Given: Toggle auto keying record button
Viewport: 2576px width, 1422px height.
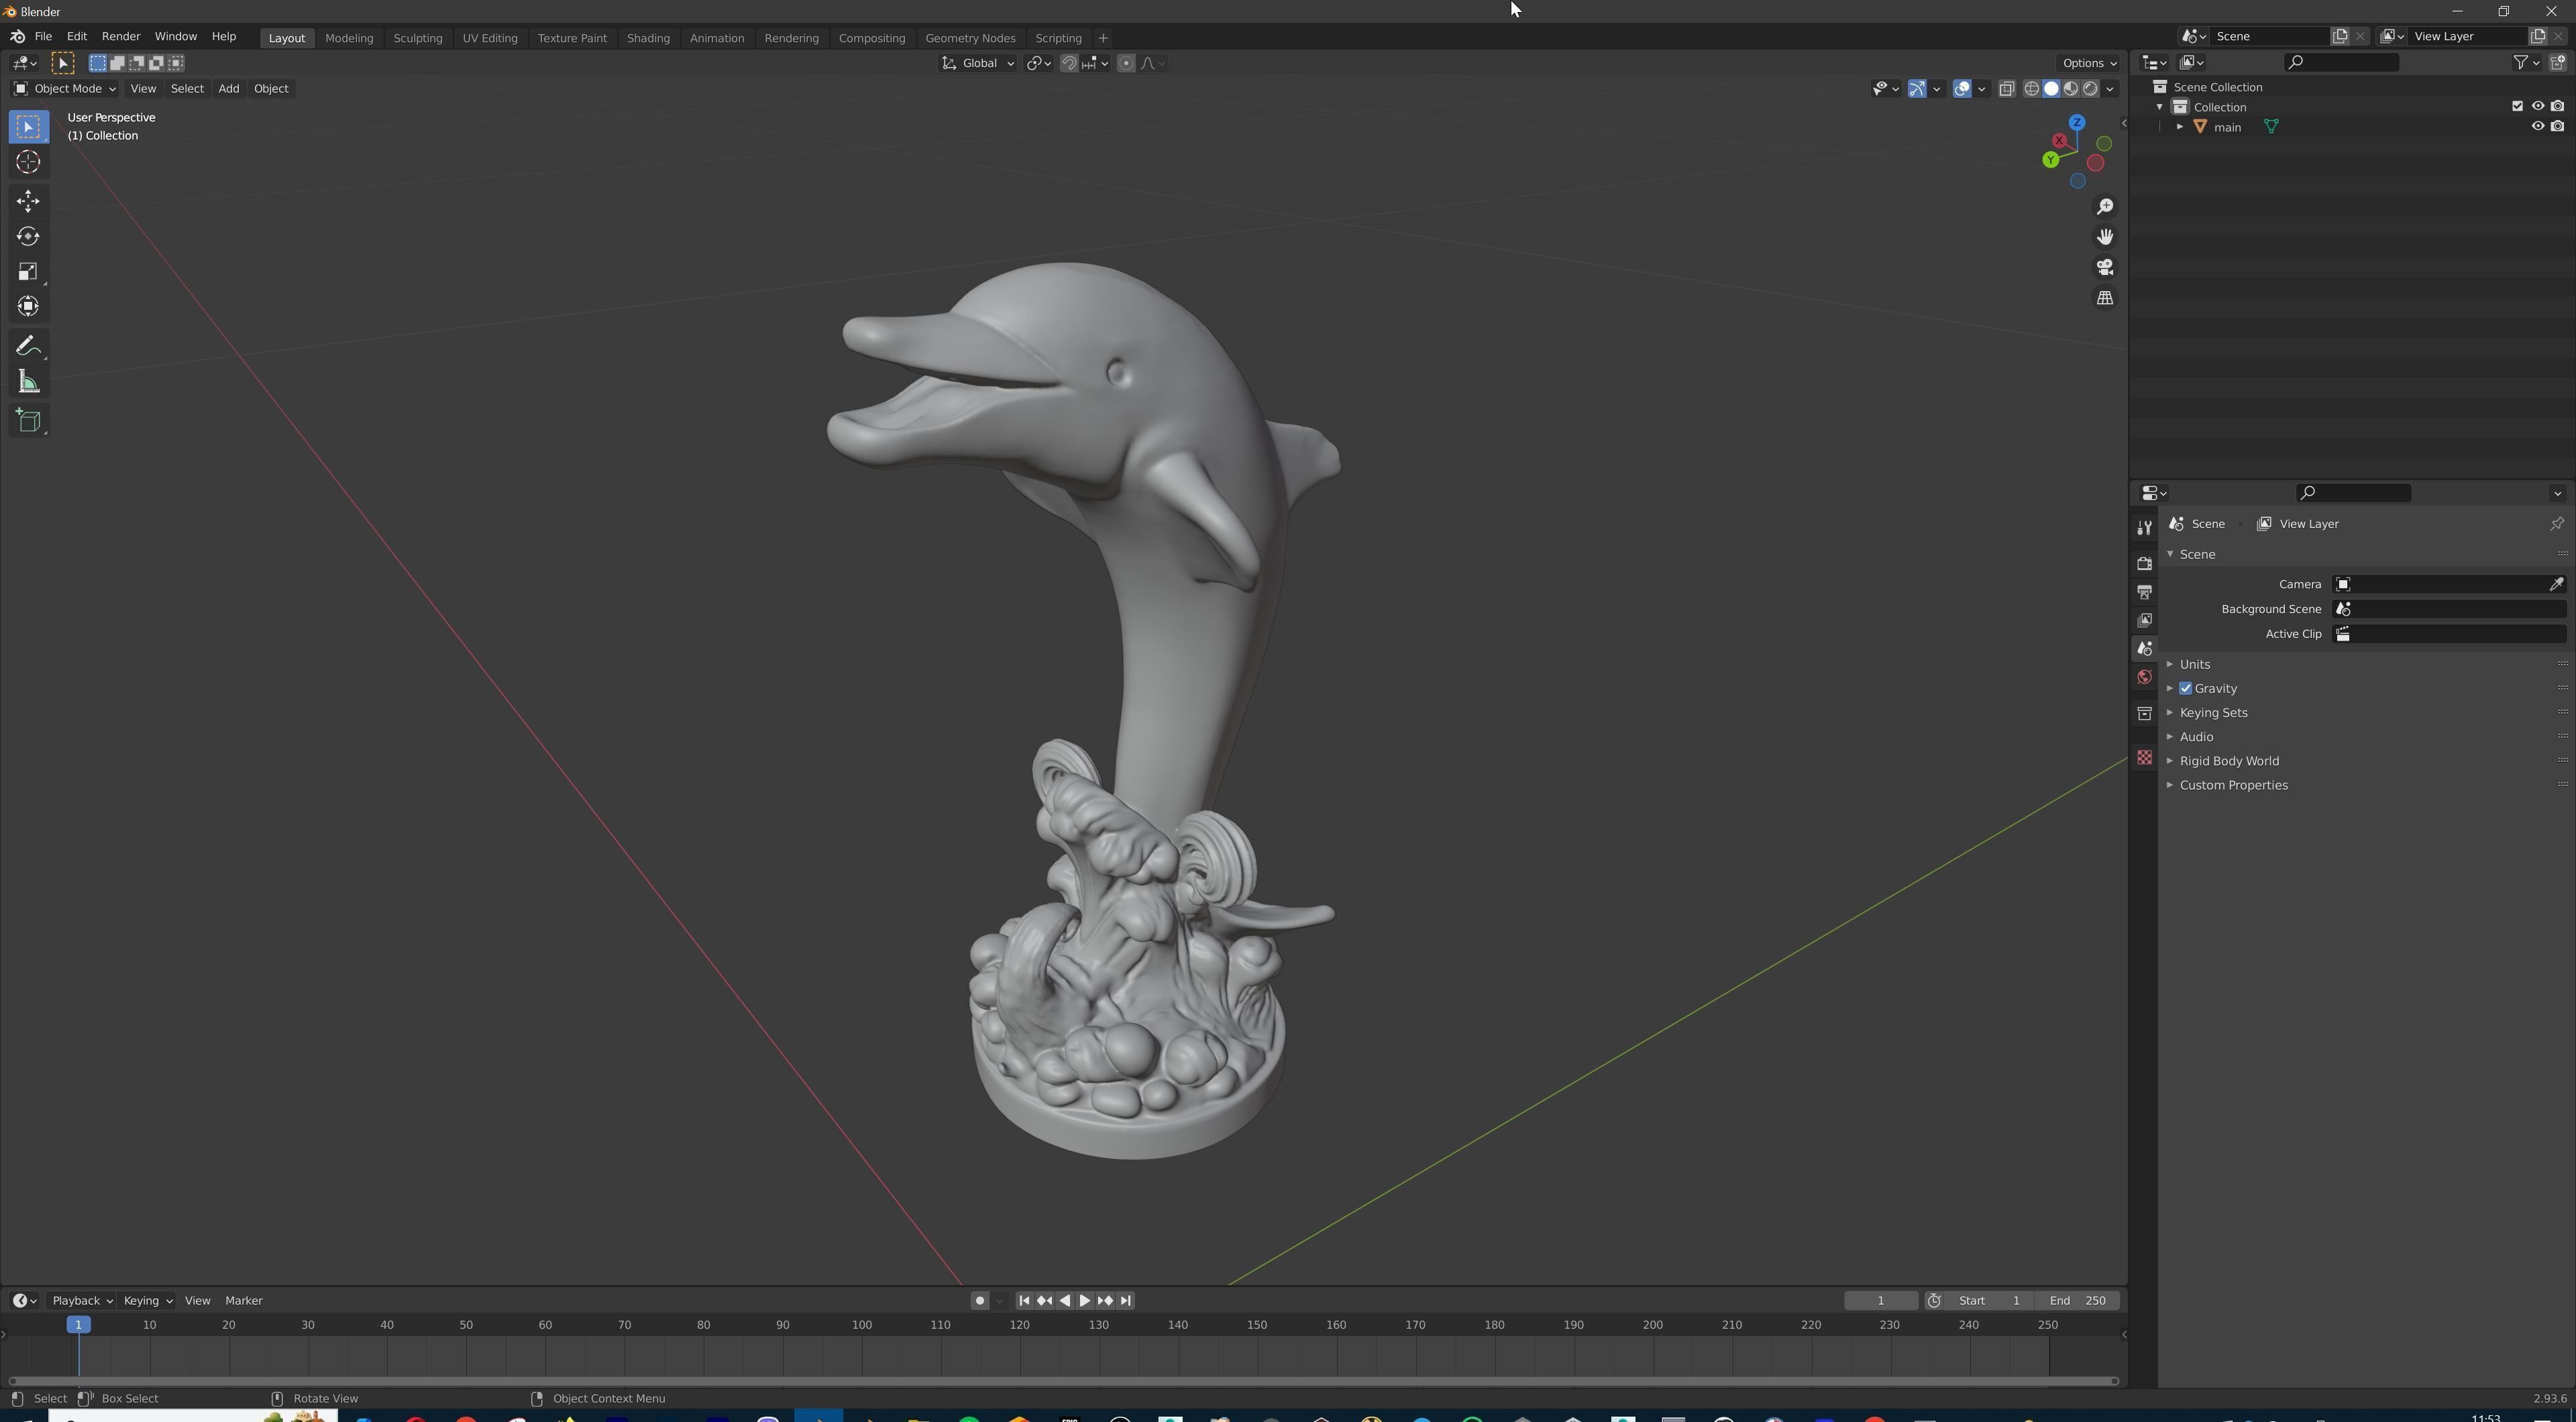Looking at the screenshot, I should pyautogui.click(x=980, y=1300).
